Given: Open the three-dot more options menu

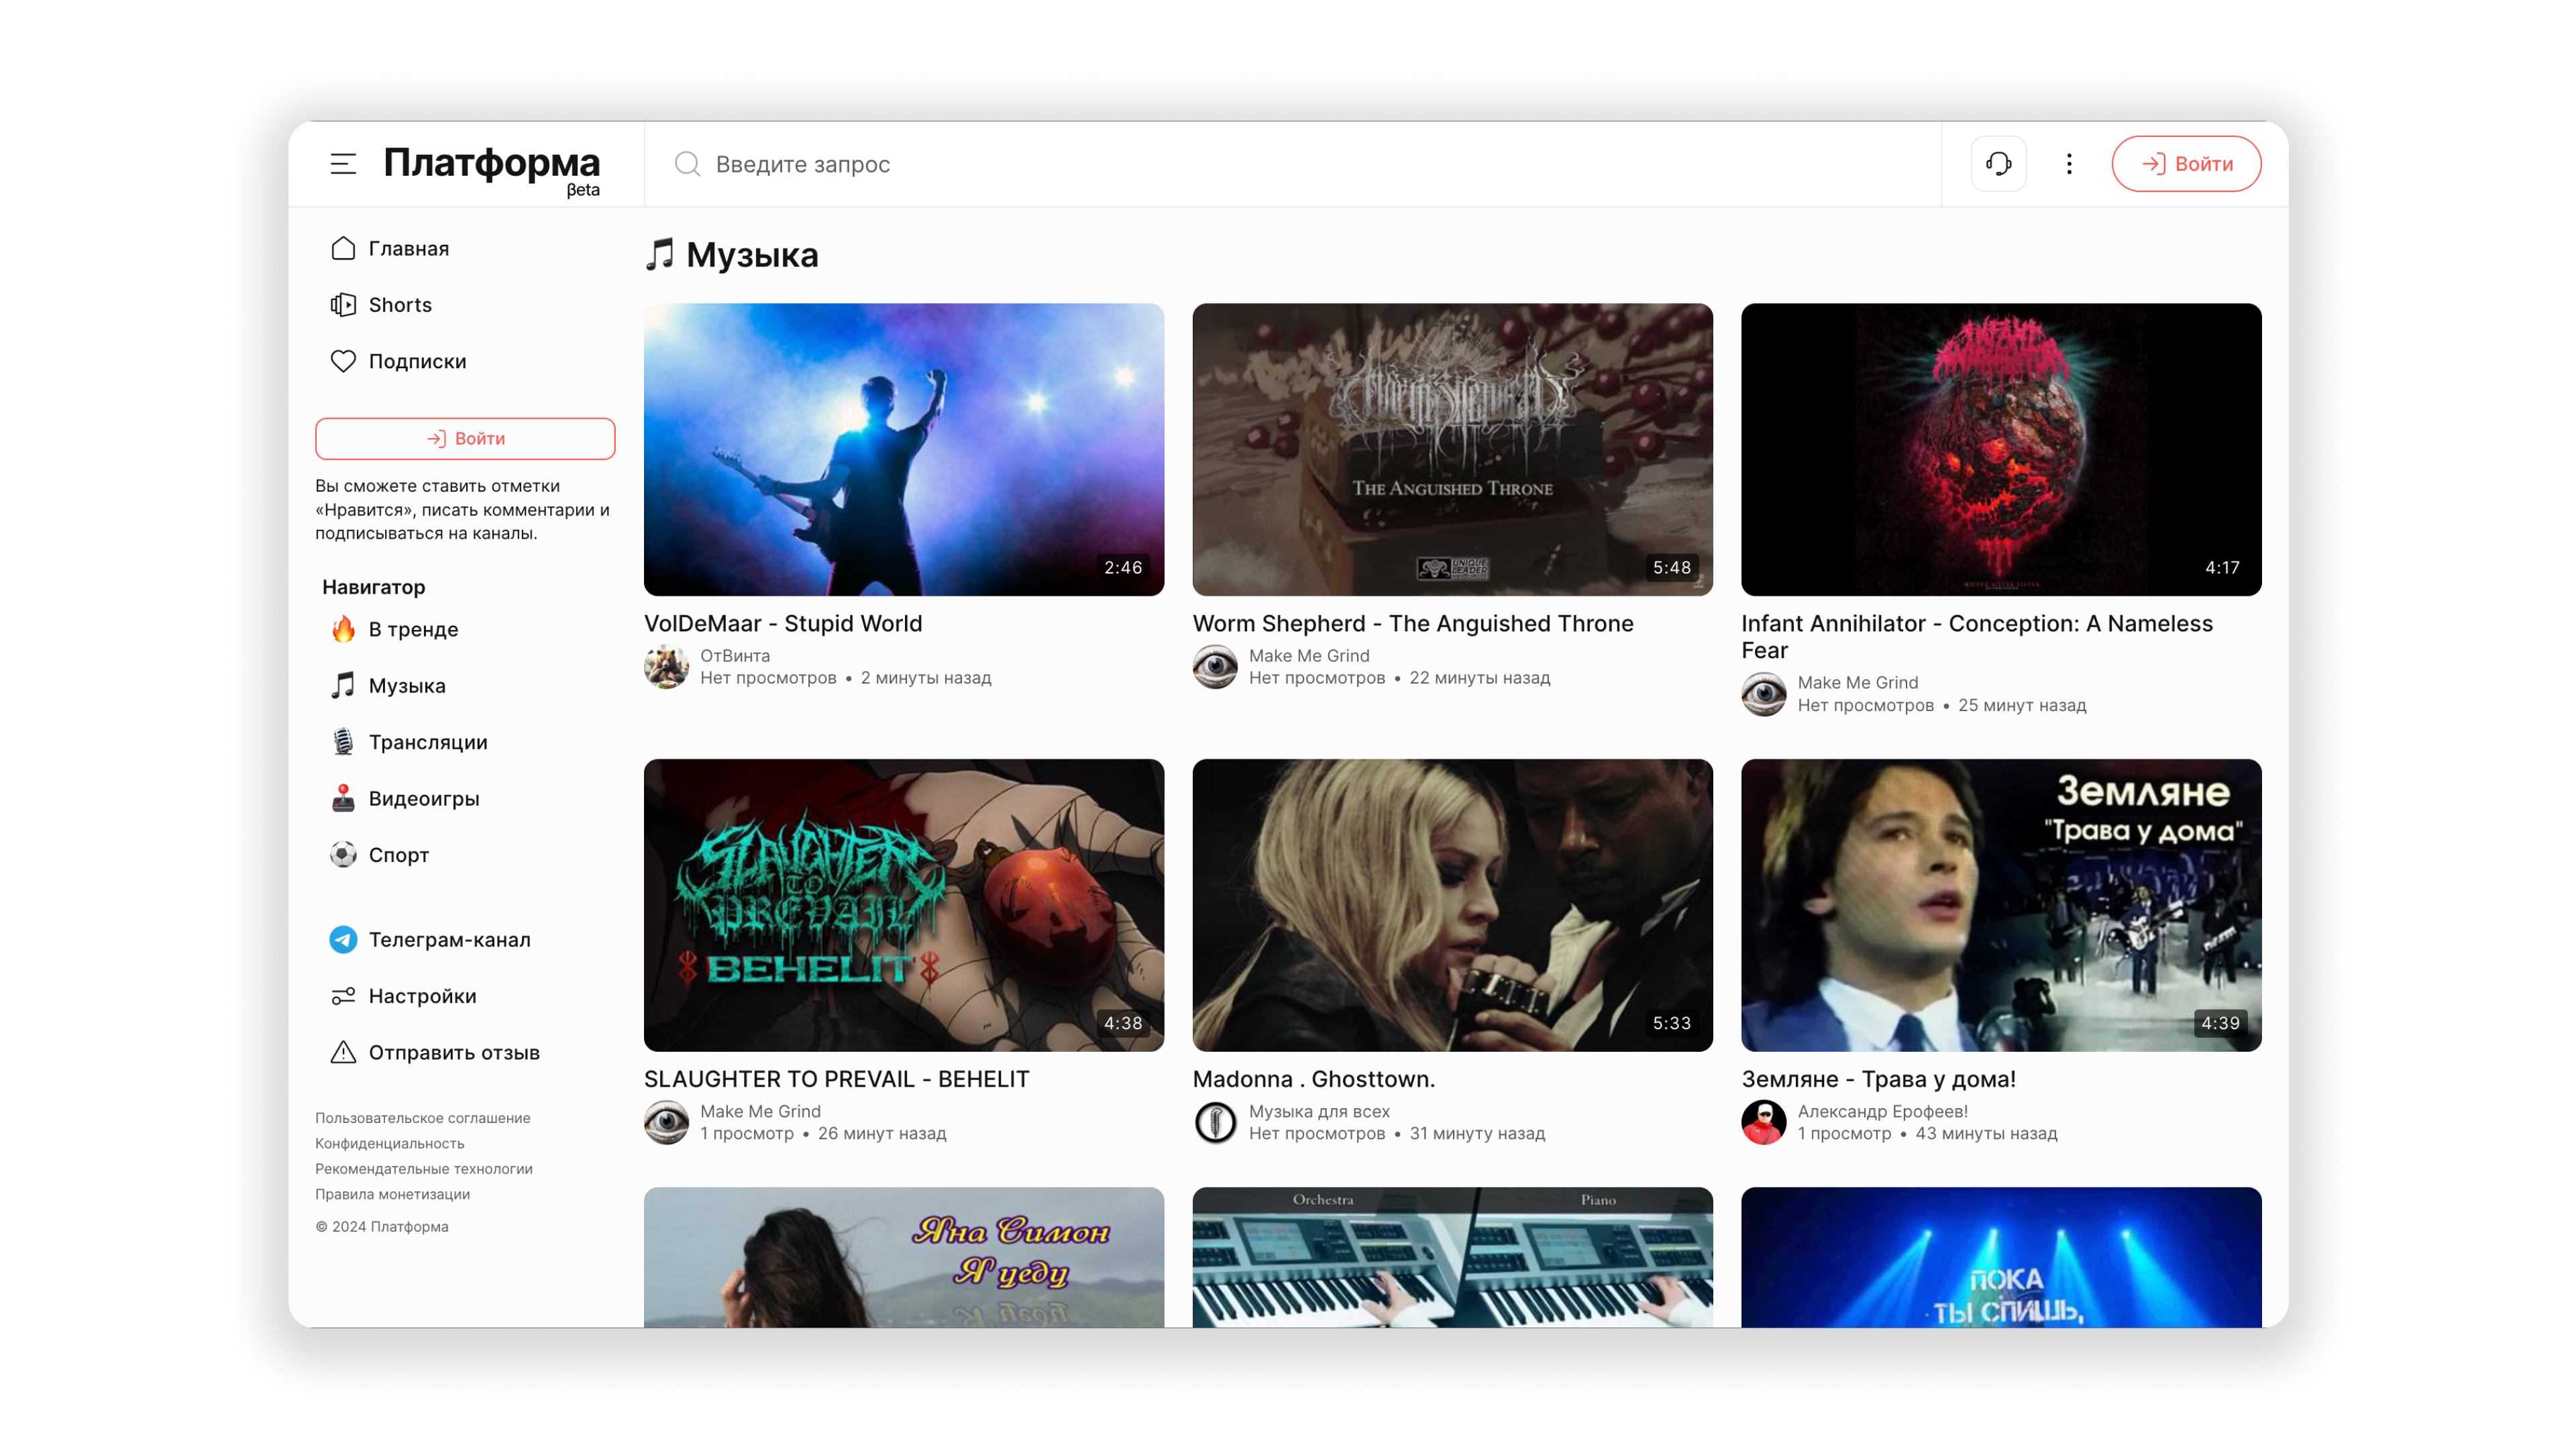Looking at the screenshot, I should click(x=2069, y=164).
